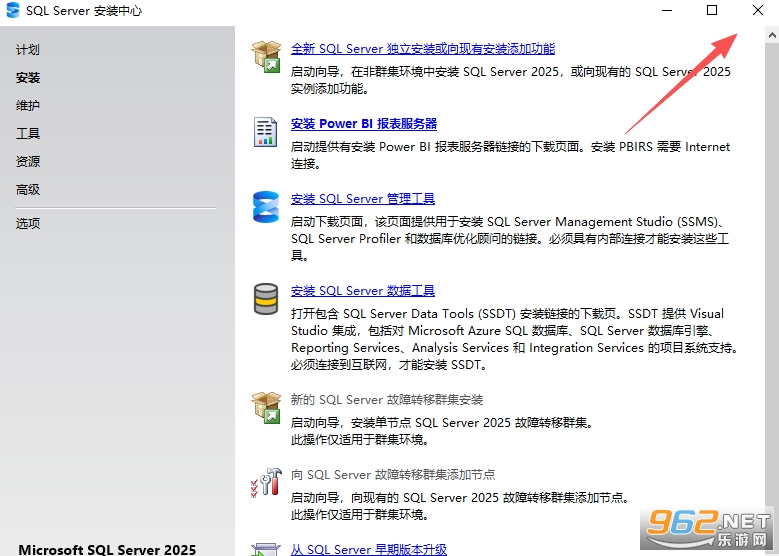The height and width of the screenshot is (556, 779).
Task: Click the text 此操作仅适用于群集环境 under 故障转移群集安装
Action: click(360, 439)
